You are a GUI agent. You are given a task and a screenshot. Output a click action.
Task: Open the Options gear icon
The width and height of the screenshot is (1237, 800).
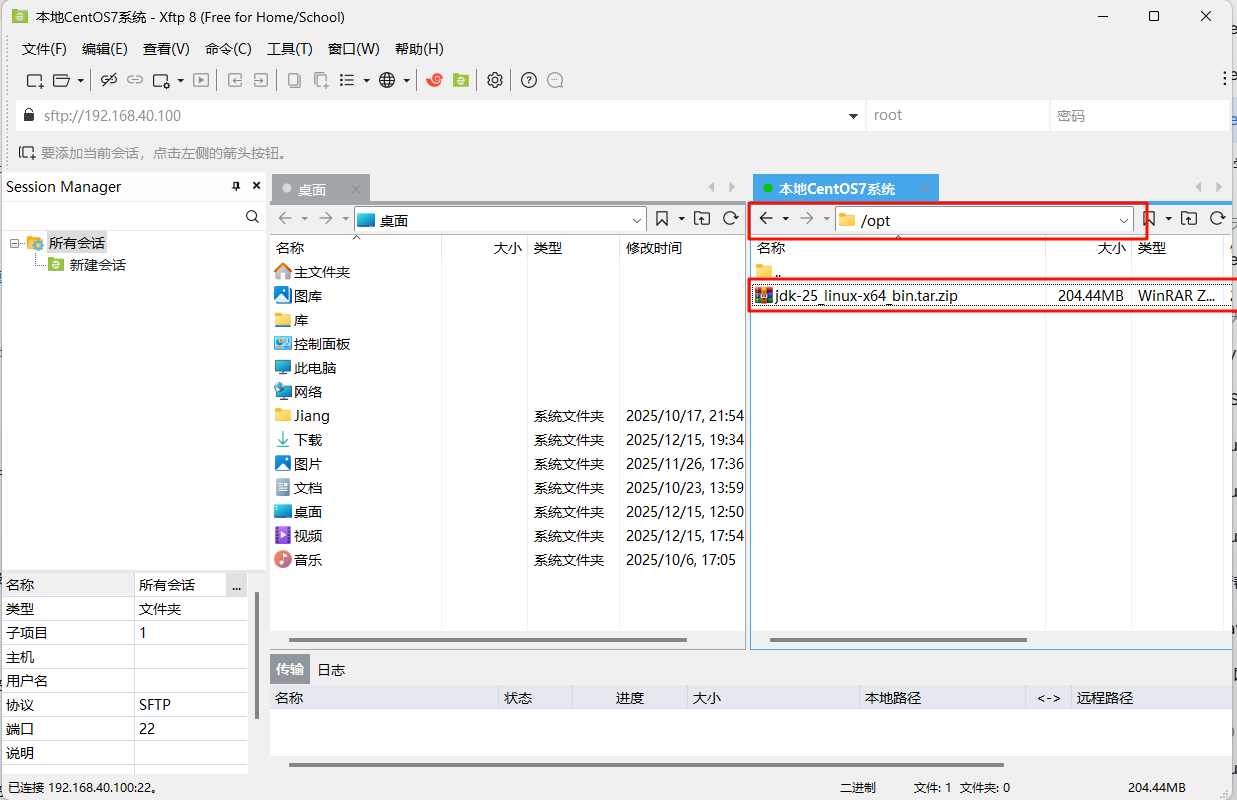(x=494, y=80)
